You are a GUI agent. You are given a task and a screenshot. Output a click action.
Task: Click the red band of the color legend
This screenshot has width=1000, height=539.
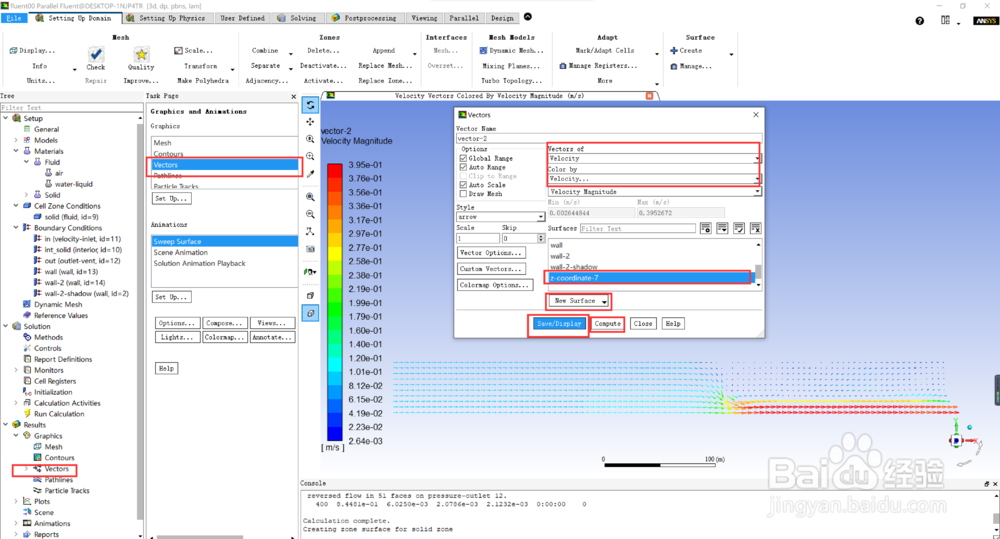335,172
